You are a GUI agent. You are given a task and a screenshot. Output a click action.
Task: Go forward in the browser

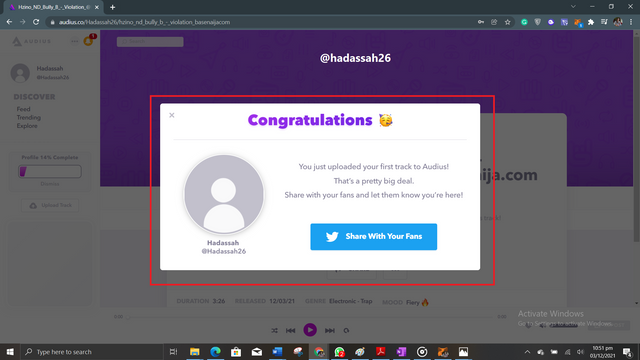pos(22,22)
